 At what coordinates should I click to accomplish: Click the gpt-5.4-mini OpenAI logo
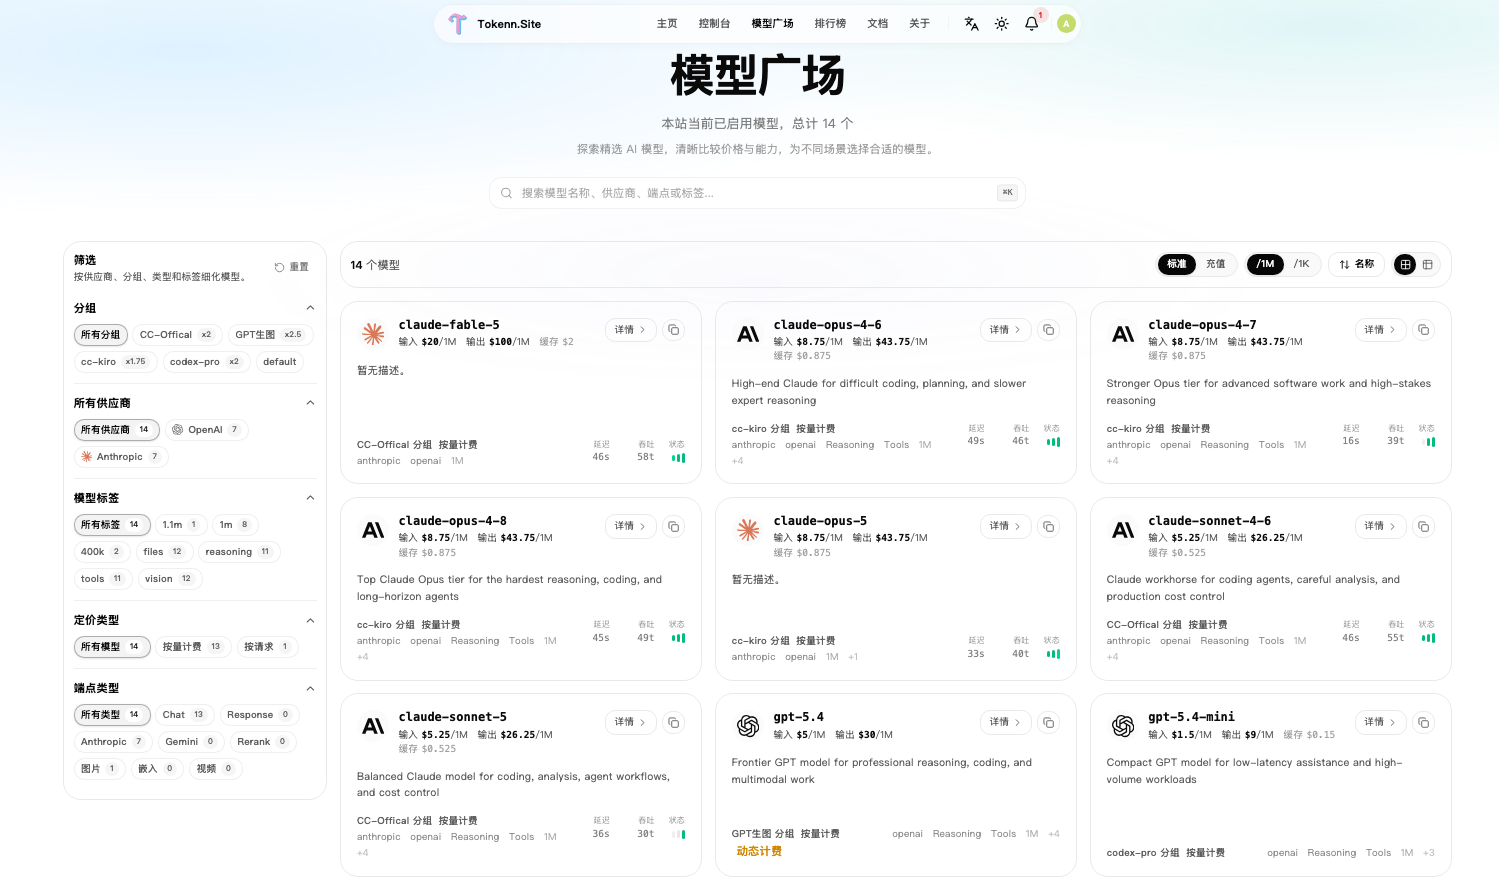tap(1123, 726)
